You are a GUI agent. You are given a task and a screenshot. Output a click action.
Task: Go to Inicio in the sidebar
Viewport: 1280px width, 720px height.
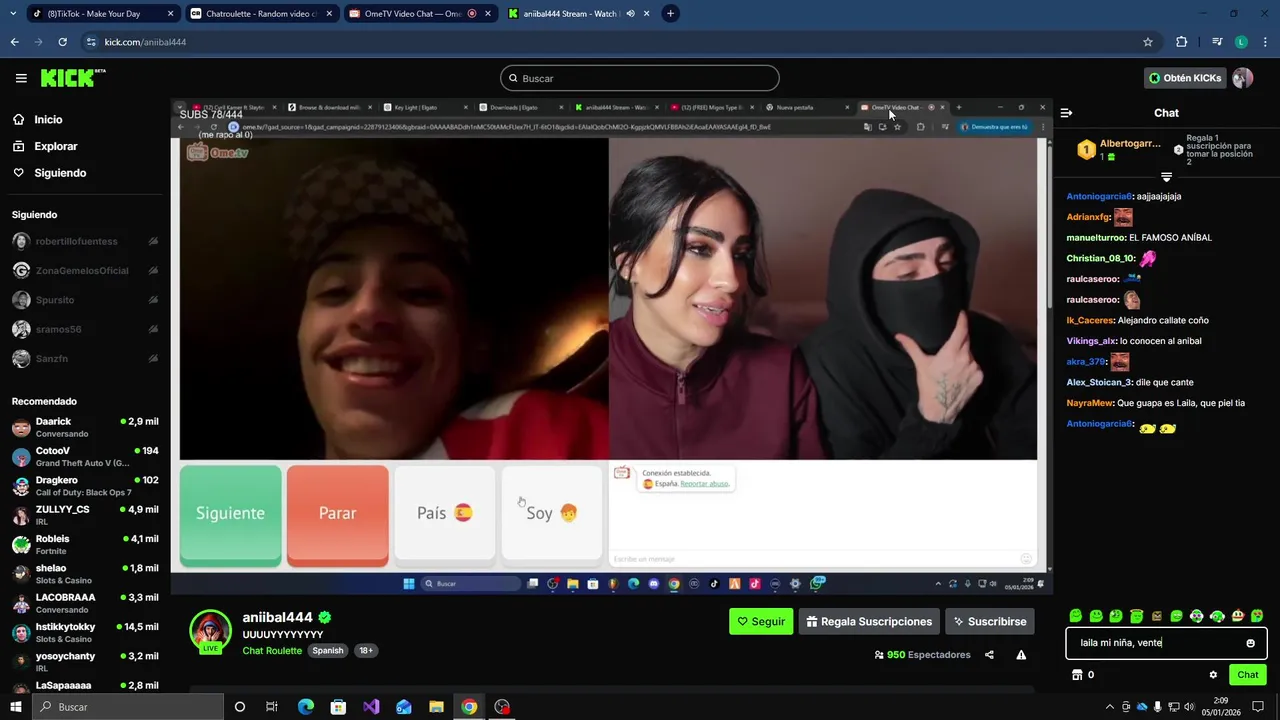coord(48,119)
